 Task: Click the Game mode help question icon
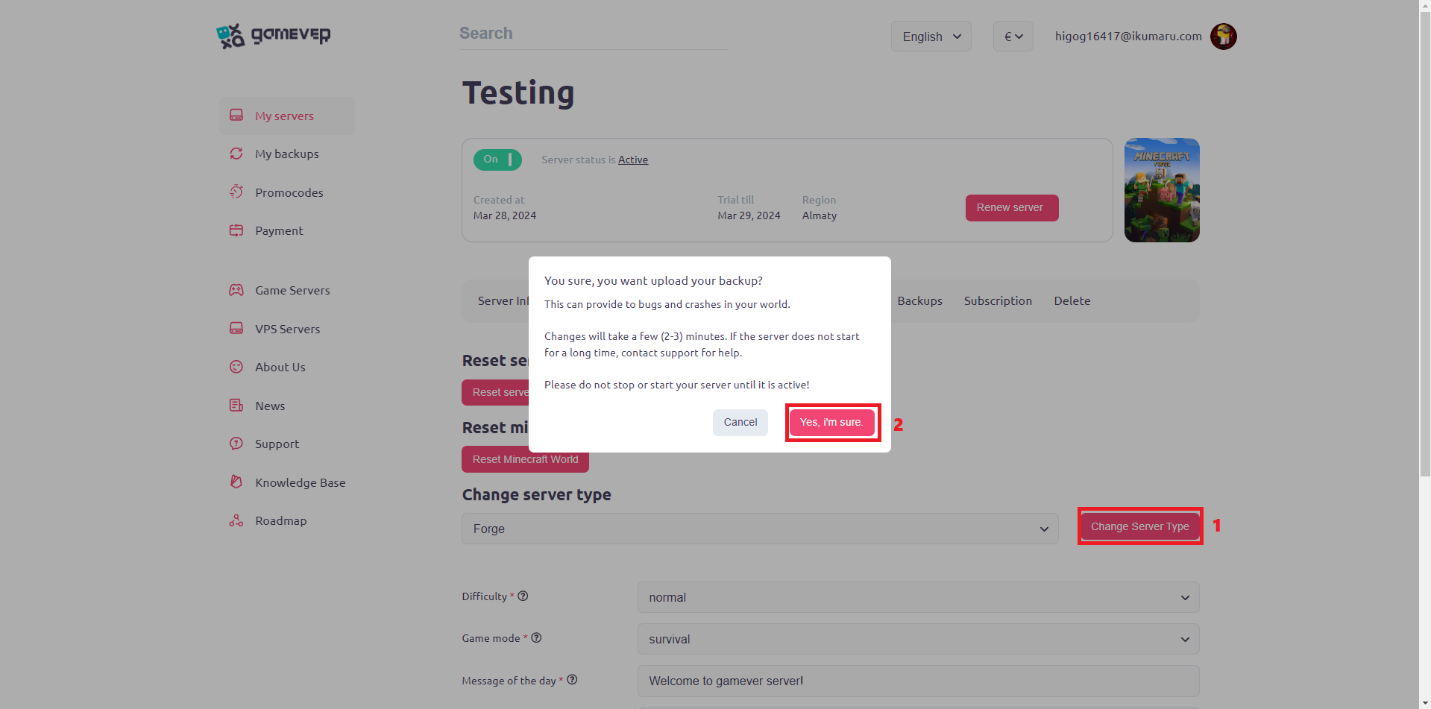[536, 638]
